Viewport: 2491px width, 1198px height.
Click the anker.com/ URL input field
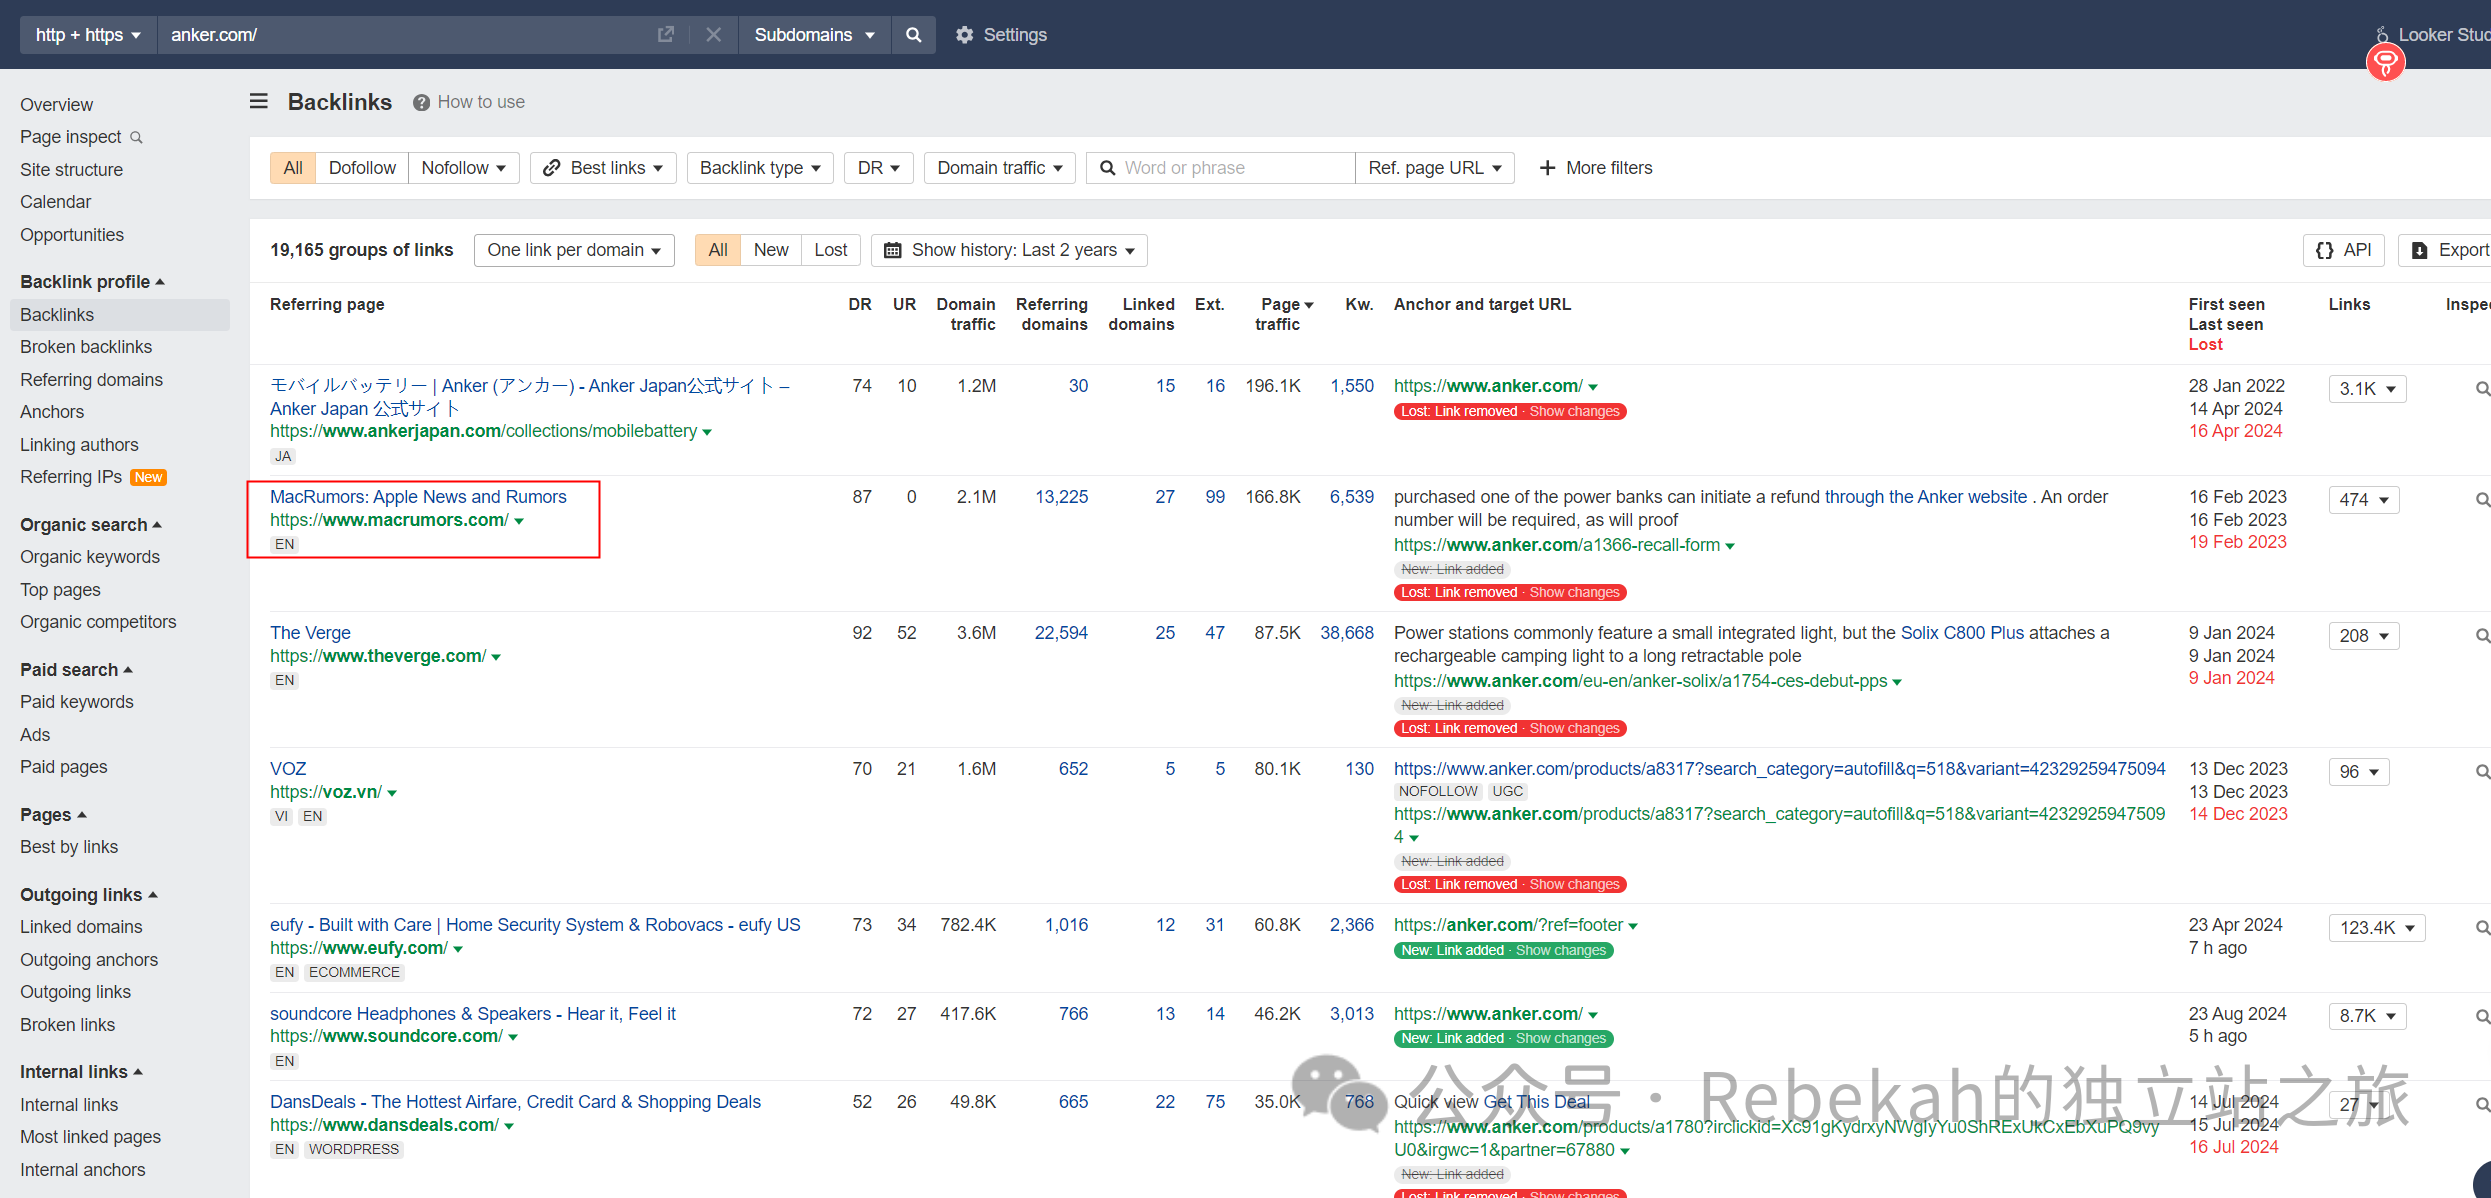[x=405, y=35]
